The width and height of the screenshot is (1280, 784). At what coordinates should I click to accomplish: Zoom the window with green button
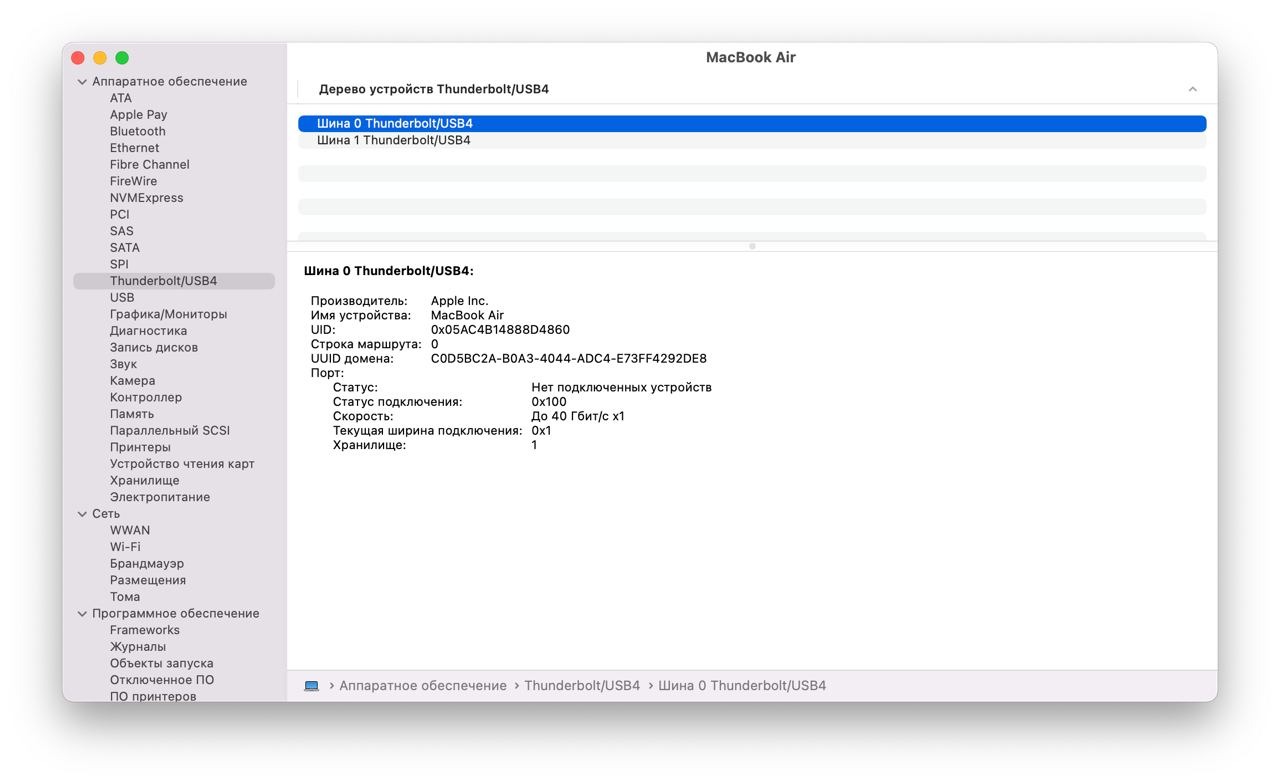(x=122, y=58)
